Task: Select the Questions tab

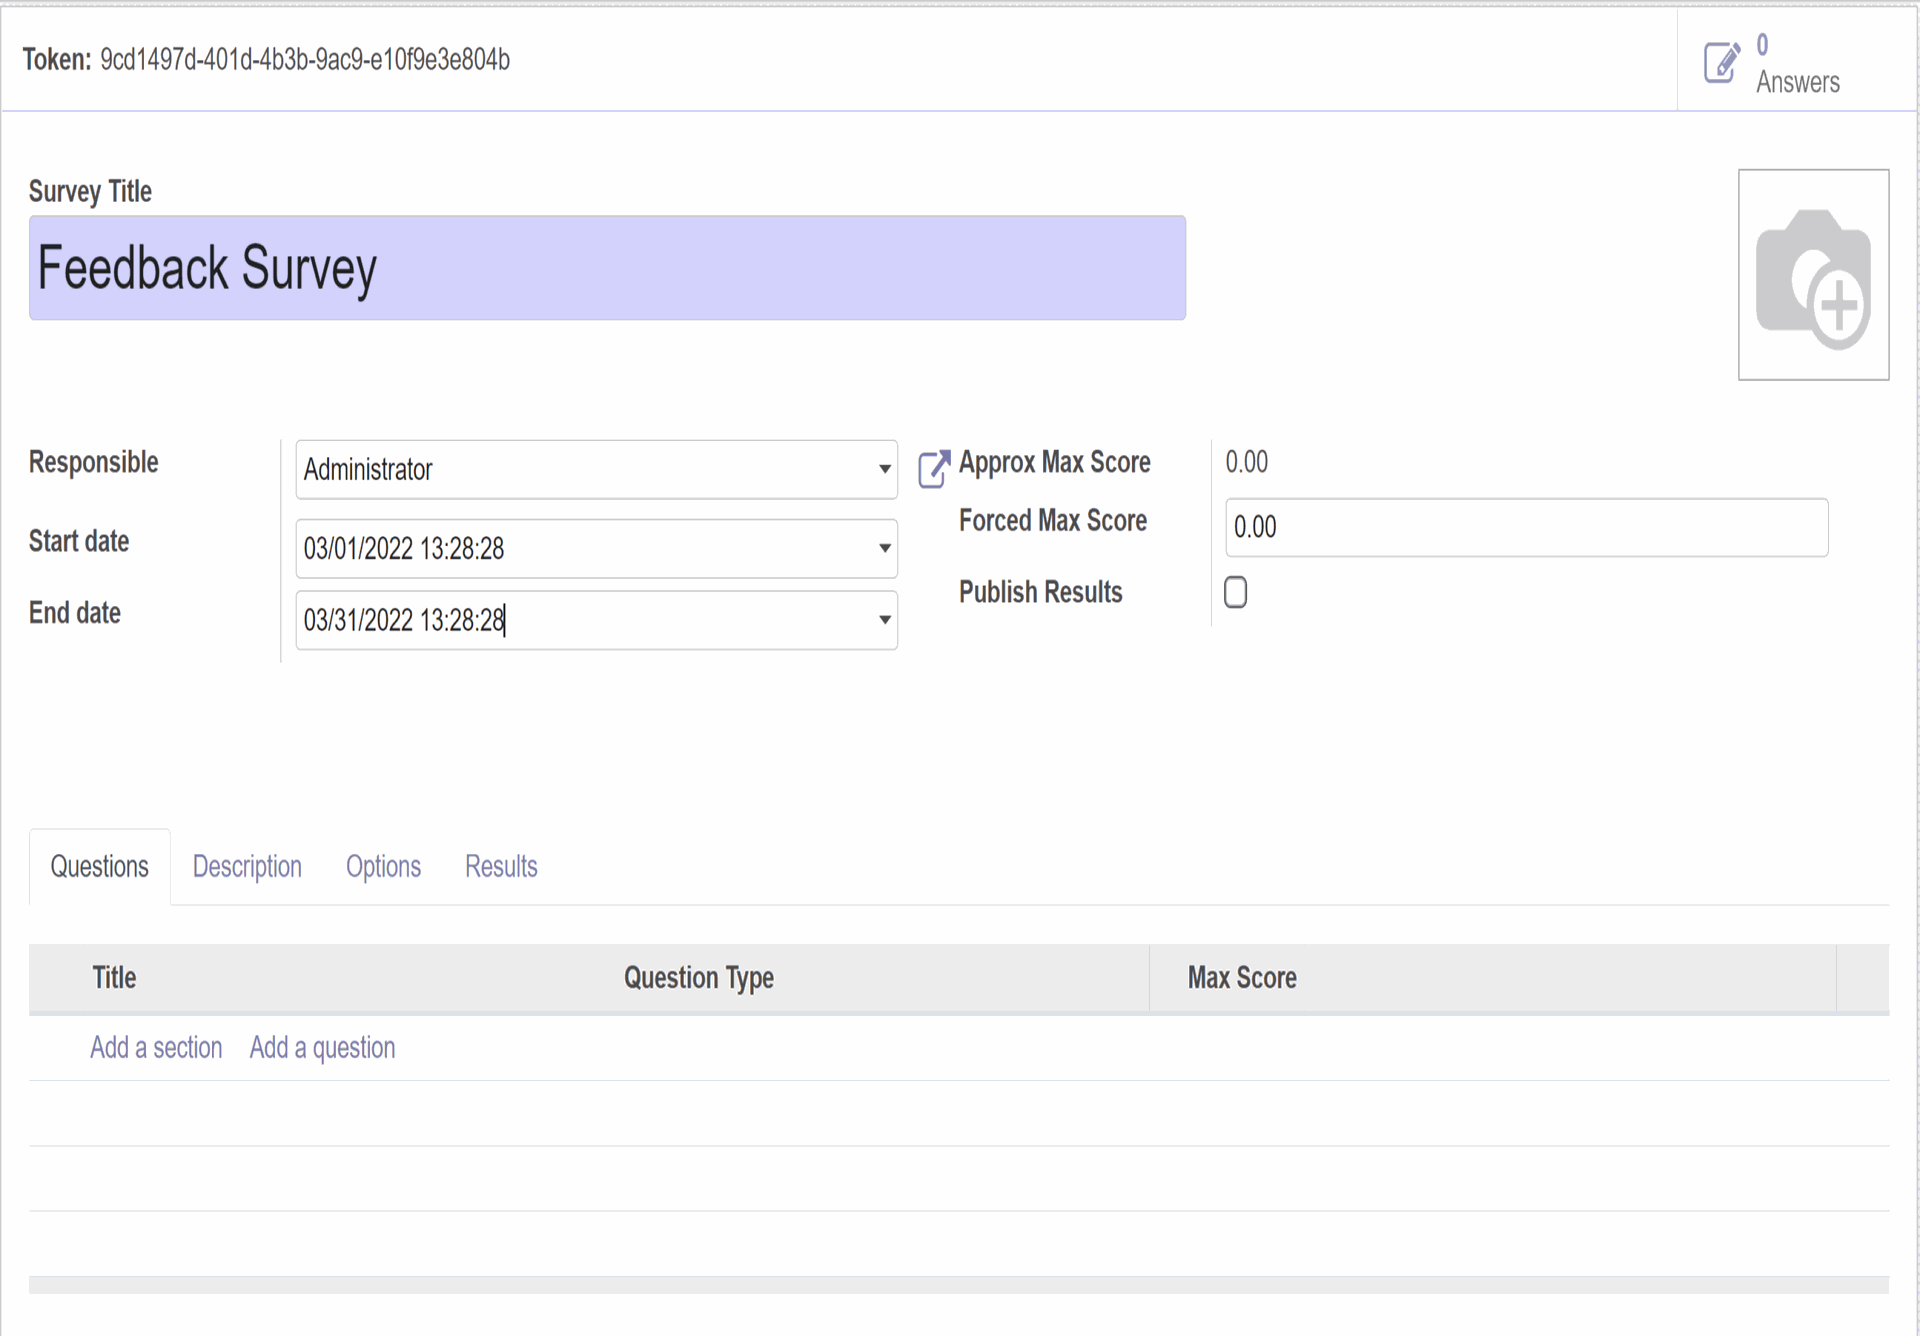Action: click(99, 866)
